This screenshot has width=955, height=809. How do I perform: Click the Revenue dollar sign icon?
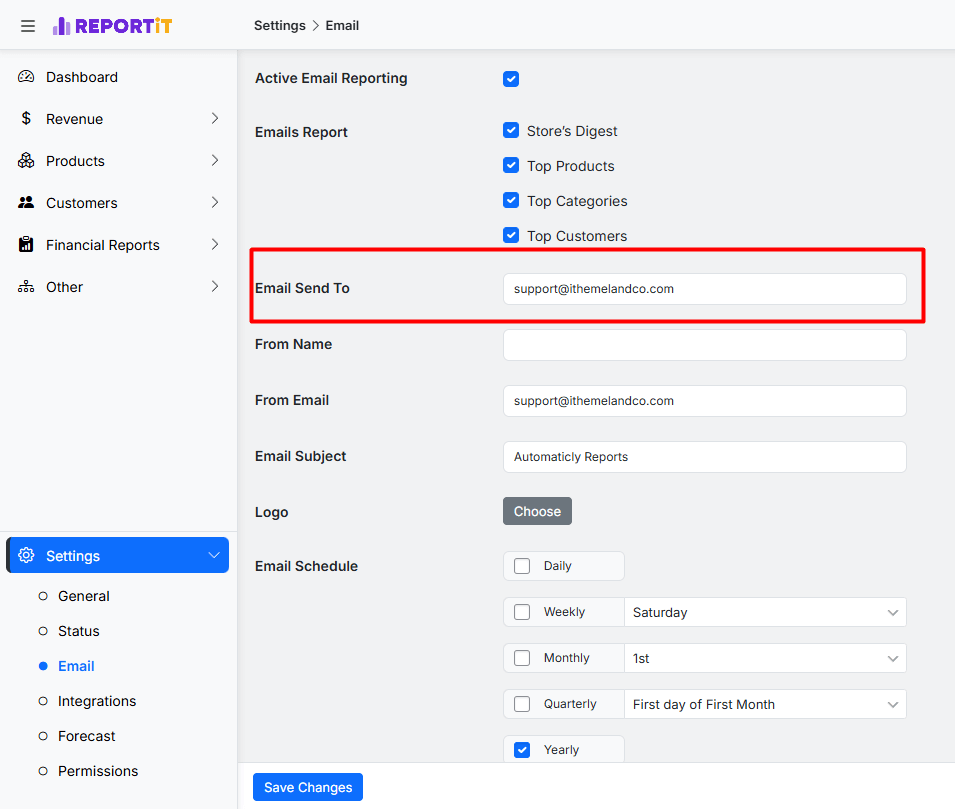(x=26, y=119)
